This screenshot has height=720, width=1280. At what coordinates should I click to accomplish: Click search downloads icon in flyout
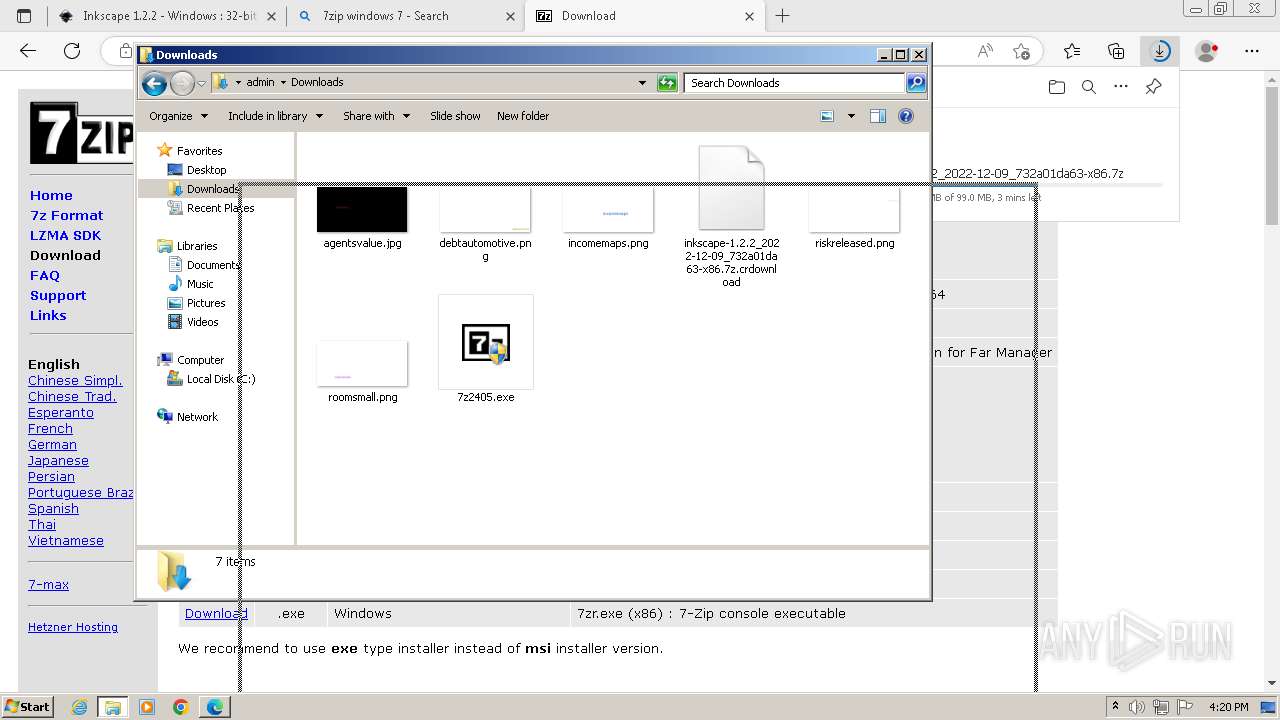(x=1089, y=87)
